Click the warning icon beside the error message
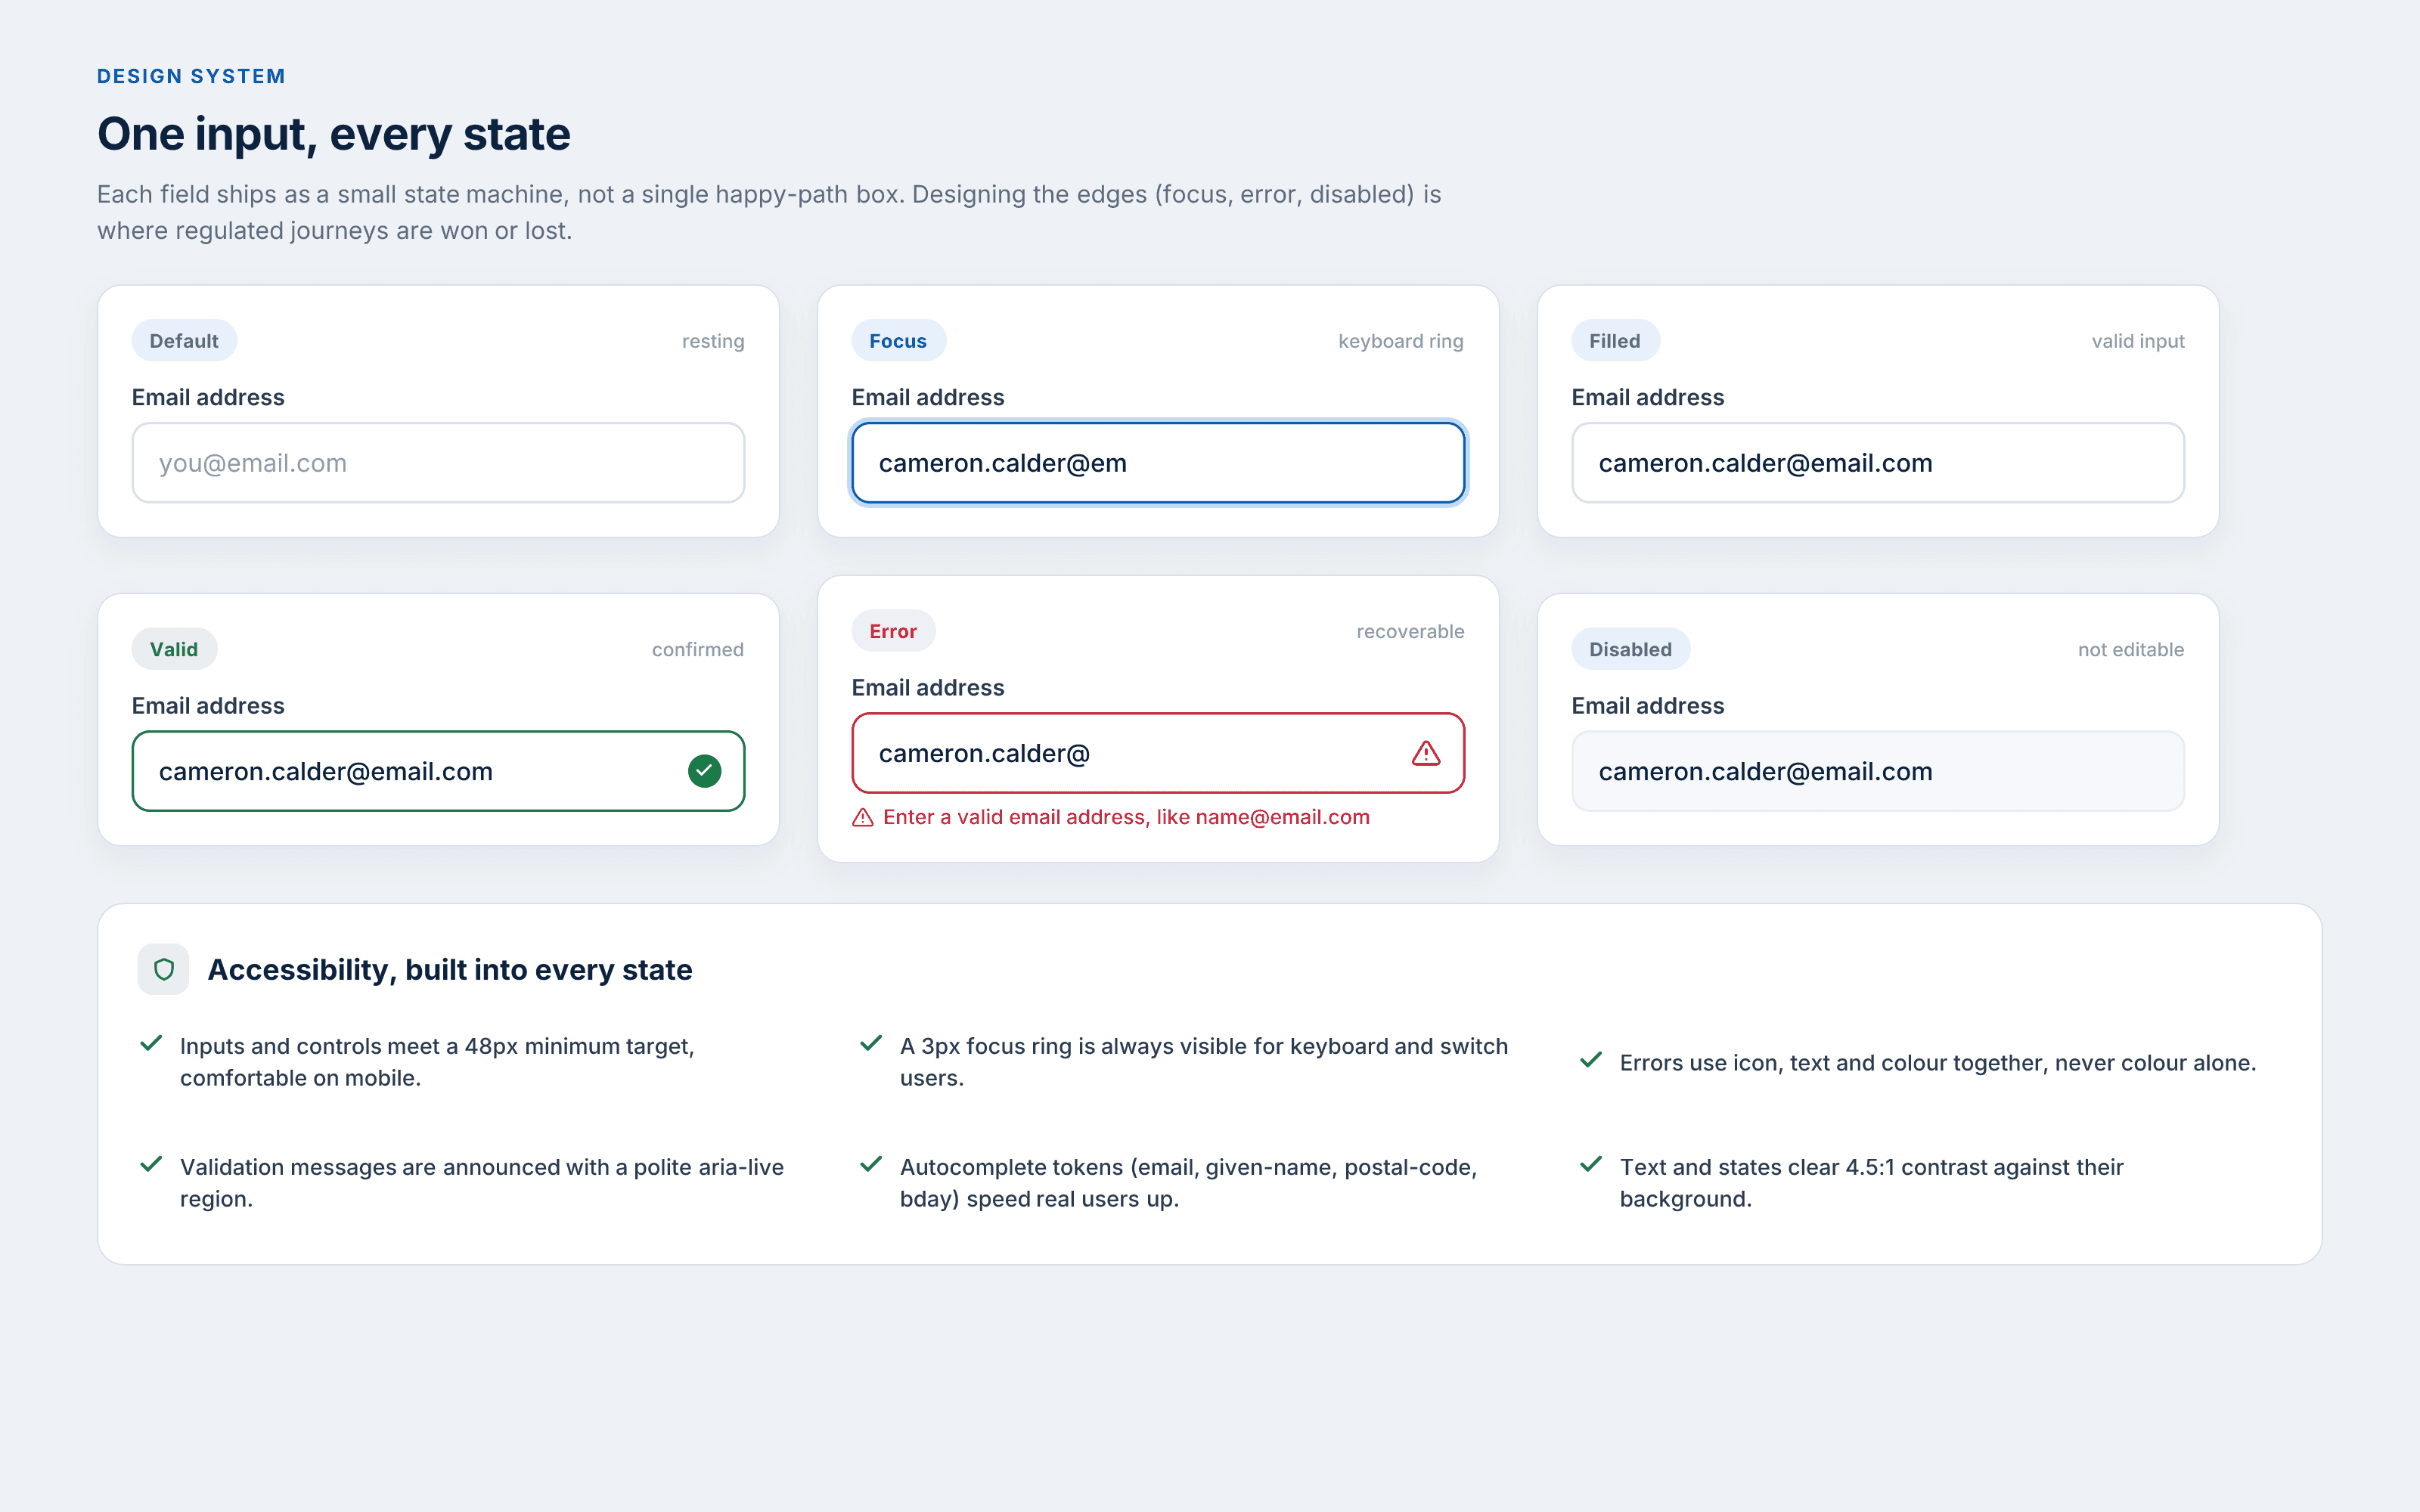Image resolution: width=2420 pixels, height=1512 pixels. tap(863, 817)
